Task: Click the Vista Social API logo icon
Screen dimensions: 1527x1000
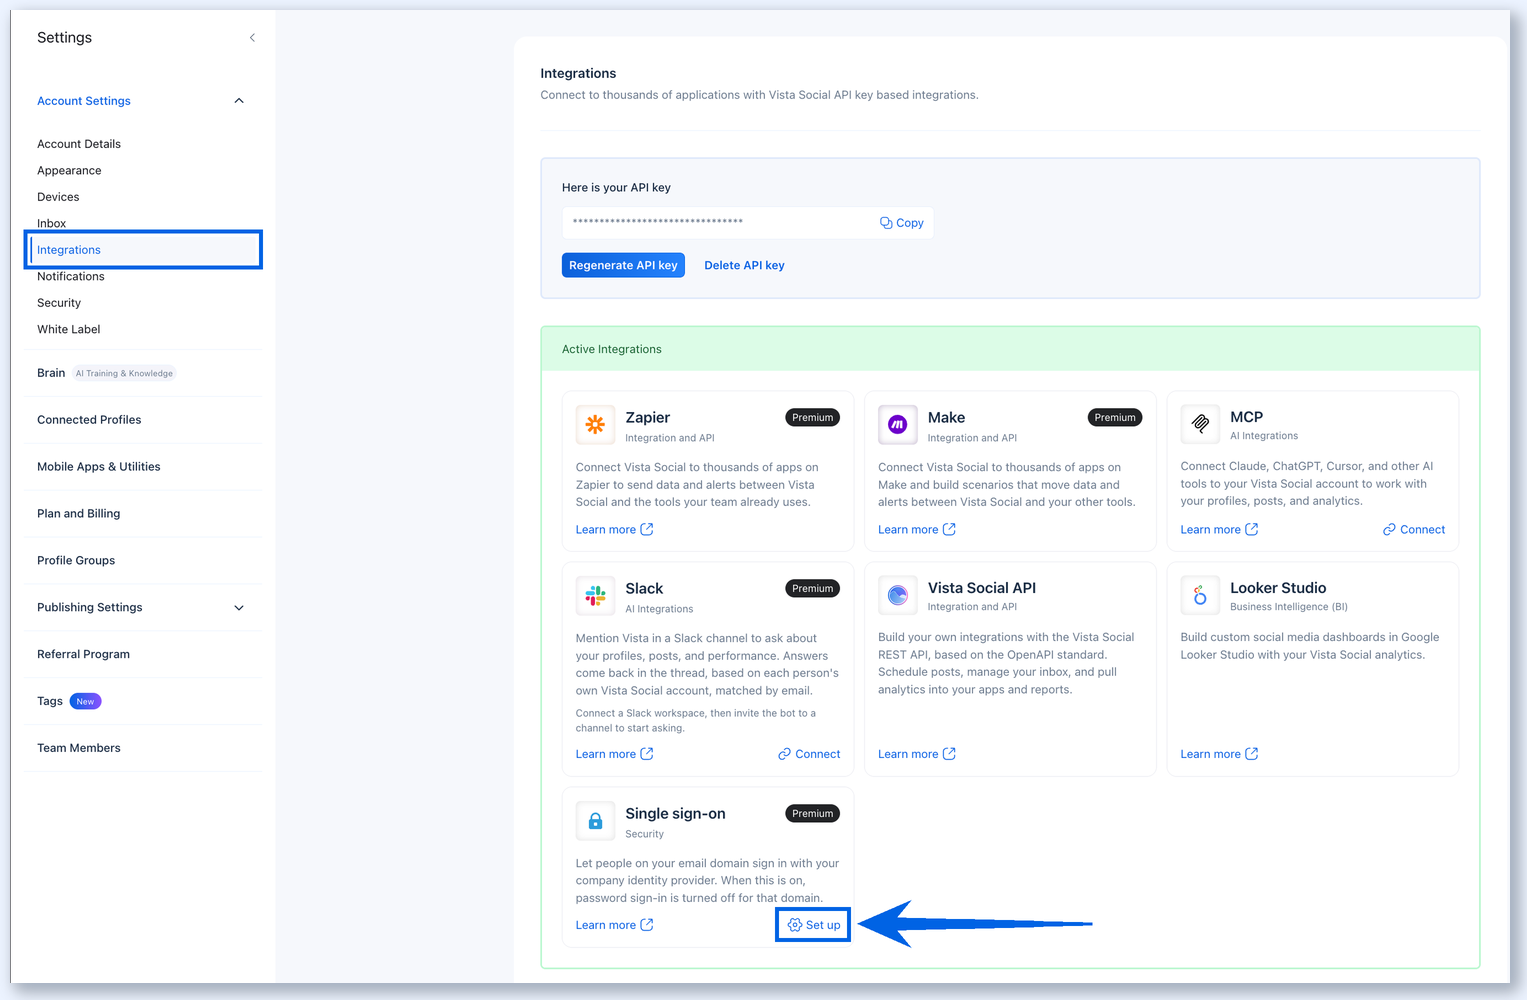Action: point(897,595)
